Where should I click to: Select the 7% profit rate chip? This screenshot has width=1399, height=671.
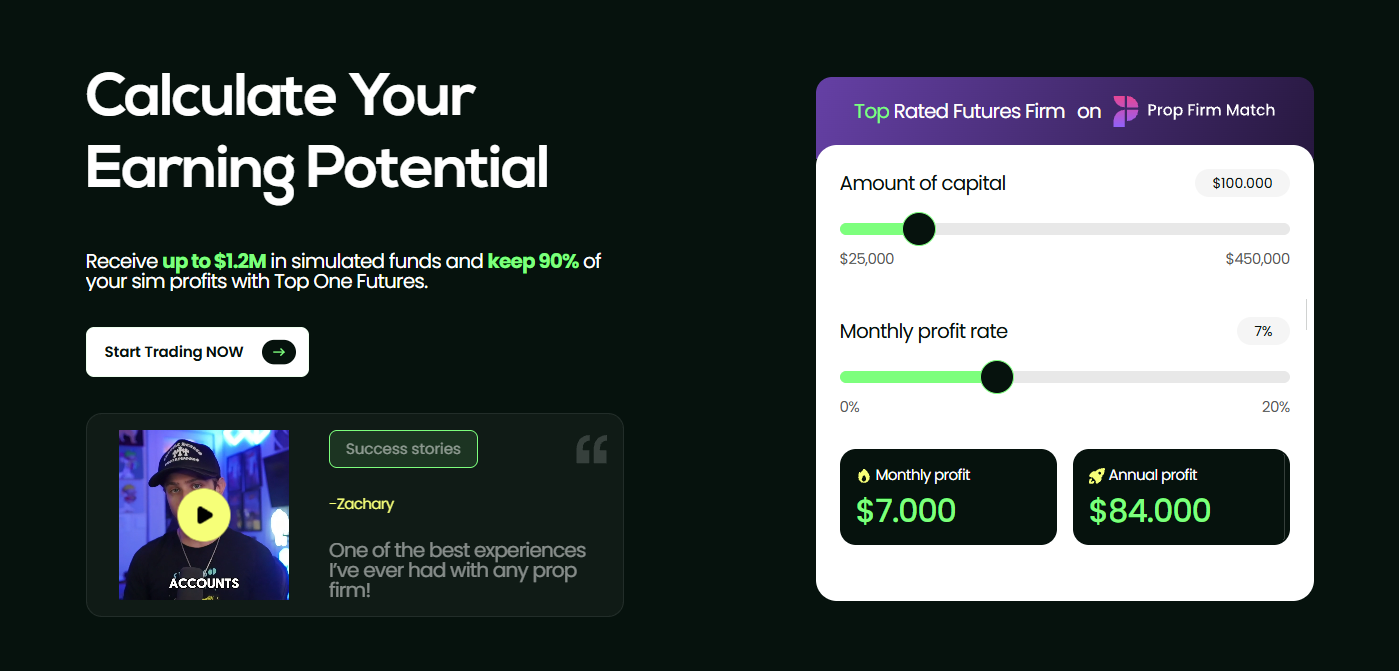coord(1263,331)
